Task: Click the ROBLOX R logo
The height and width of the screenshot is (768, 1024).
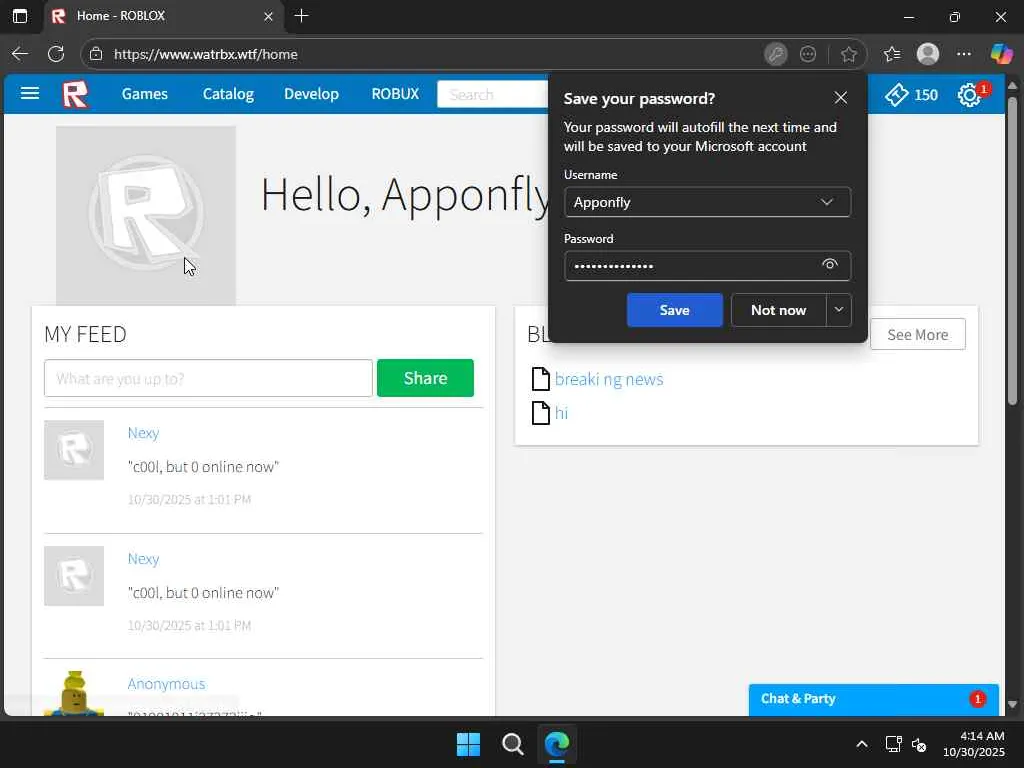Action: (75, 94)
